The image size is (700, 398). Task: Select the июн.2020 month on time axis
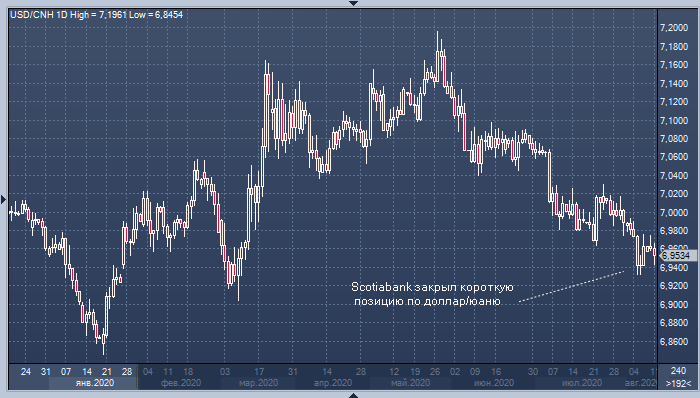494,383
